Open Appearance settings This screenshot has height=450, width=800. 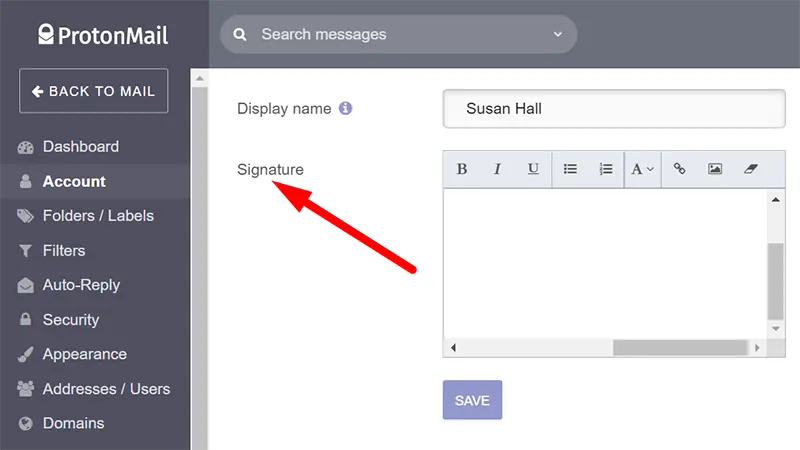point(85,354)
